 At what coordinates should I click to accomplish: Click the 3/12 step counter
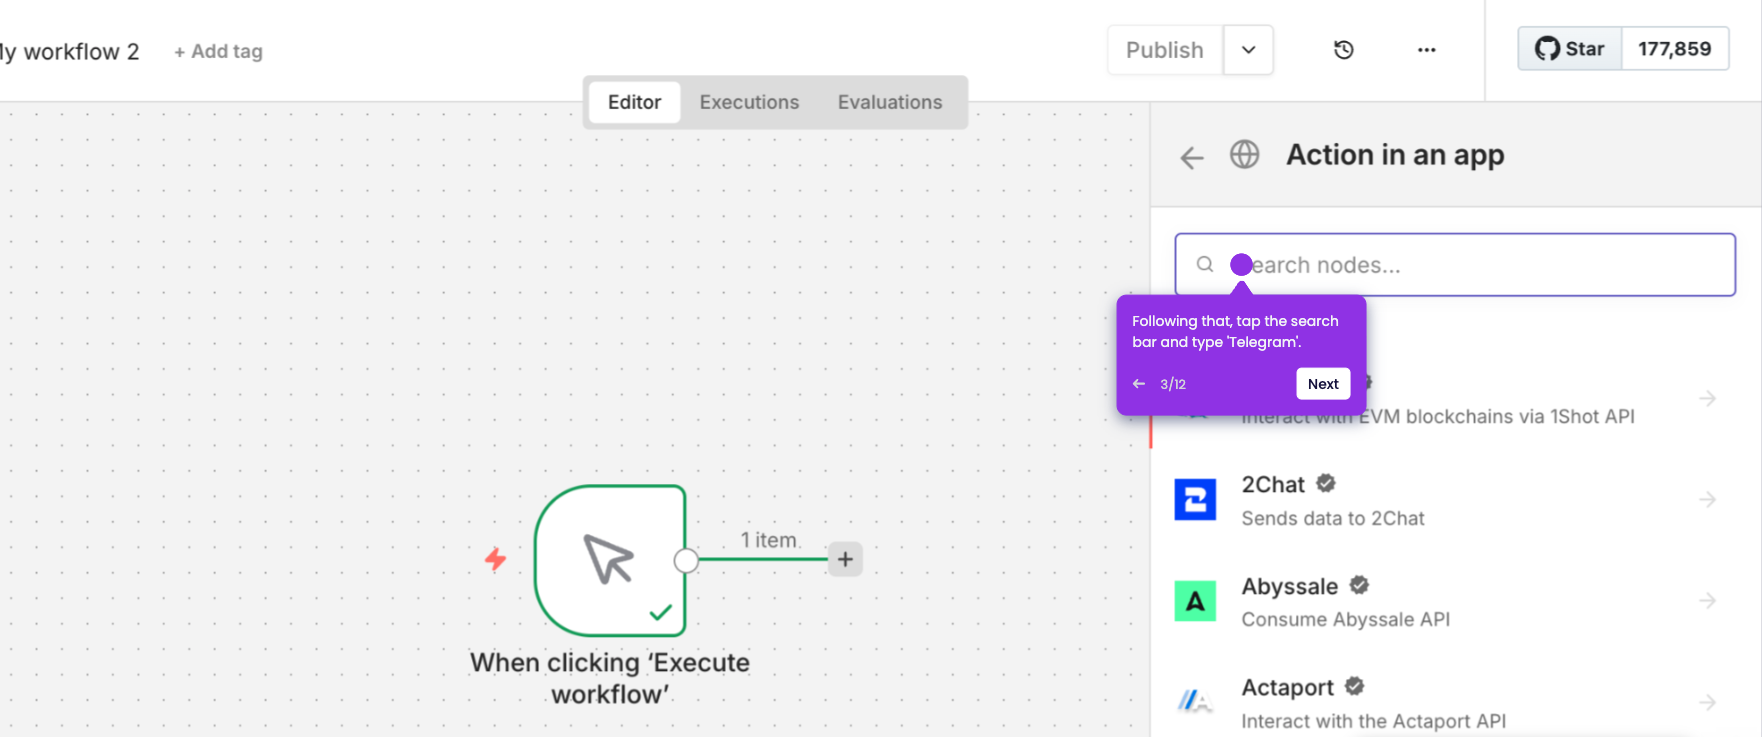click(x=1173, y=384)
